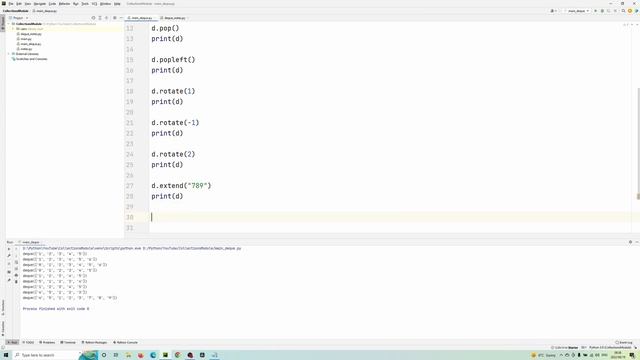Expand the venv library root folder
640x360 pixels.
click(x=13, y=29)
